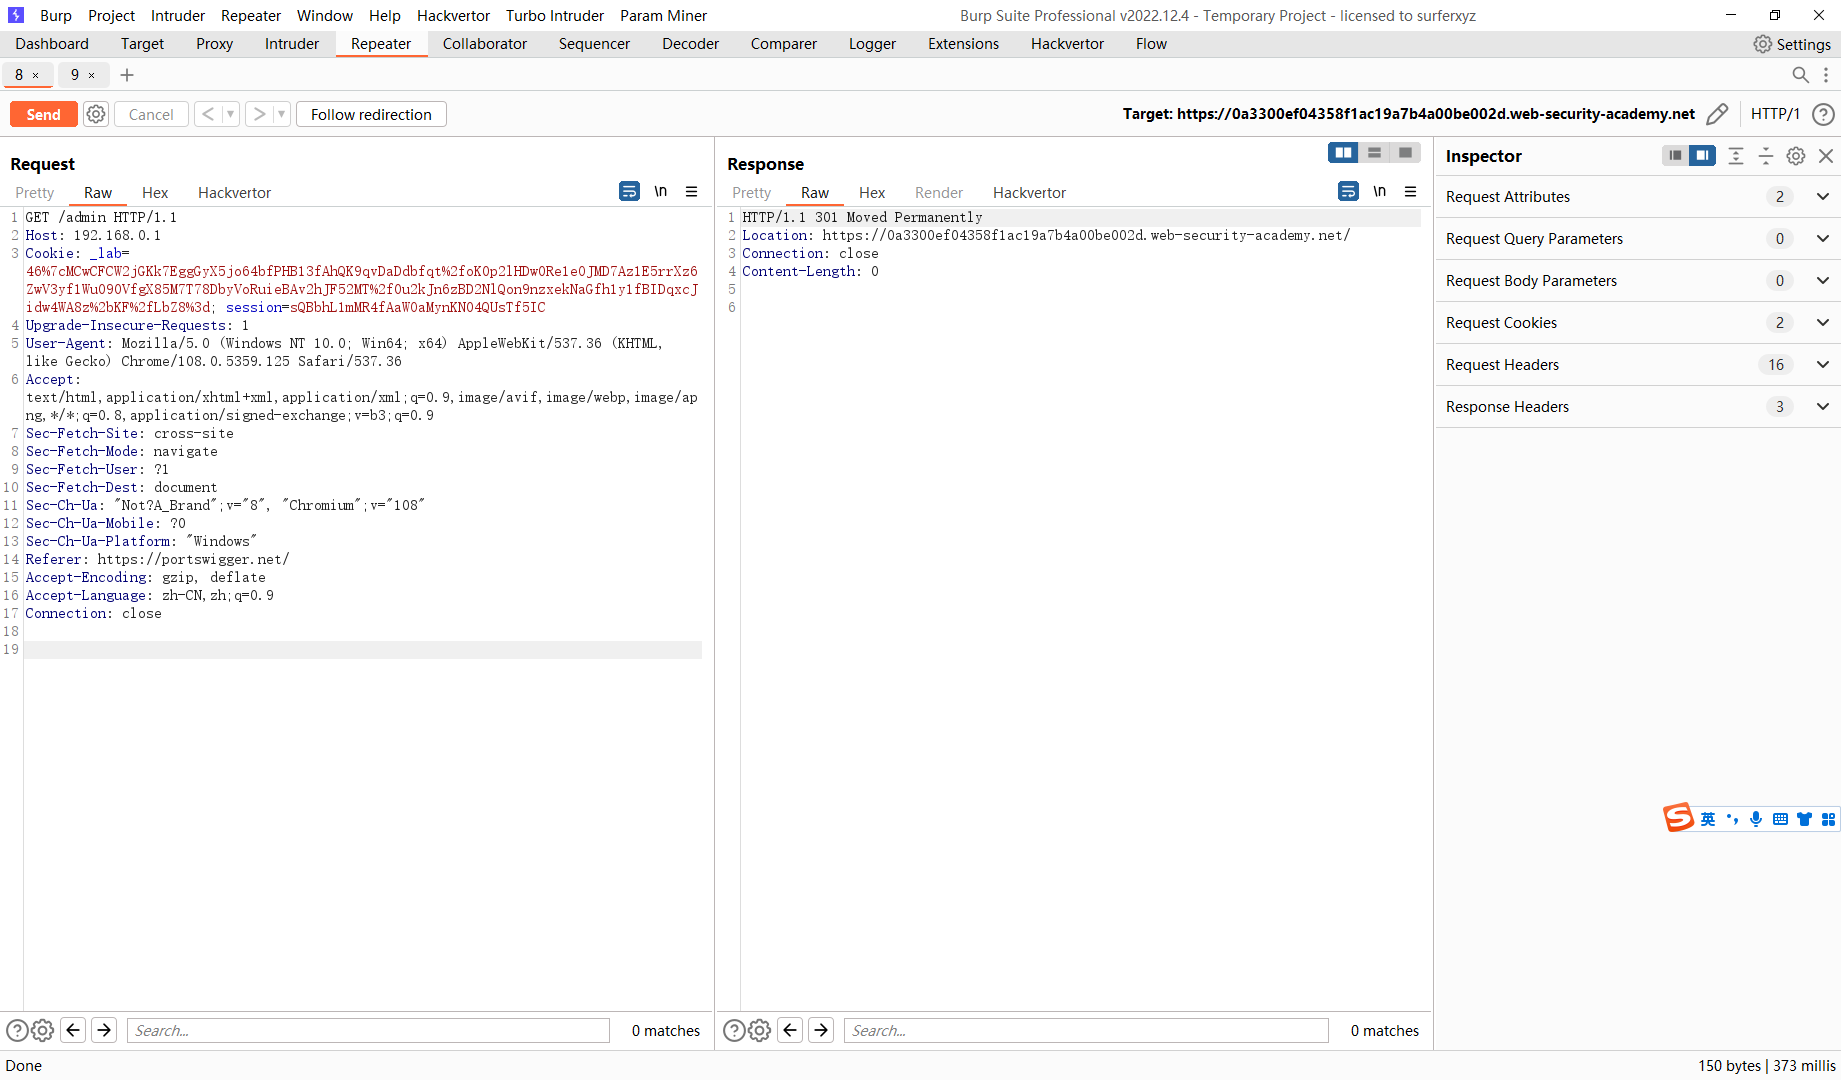Toggle request non-printable characters display

[x=660, y=191]
